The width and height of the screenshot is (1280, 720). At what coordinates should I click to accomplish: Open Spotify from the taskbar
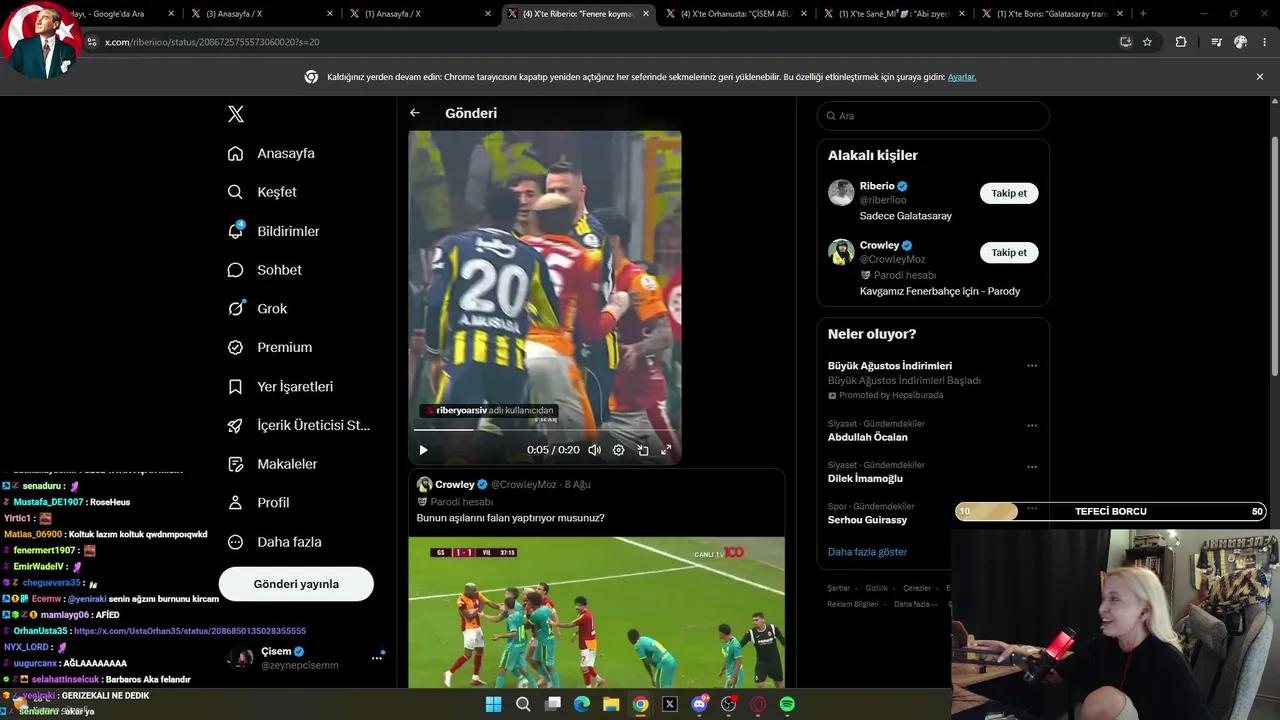coord(787,704)
